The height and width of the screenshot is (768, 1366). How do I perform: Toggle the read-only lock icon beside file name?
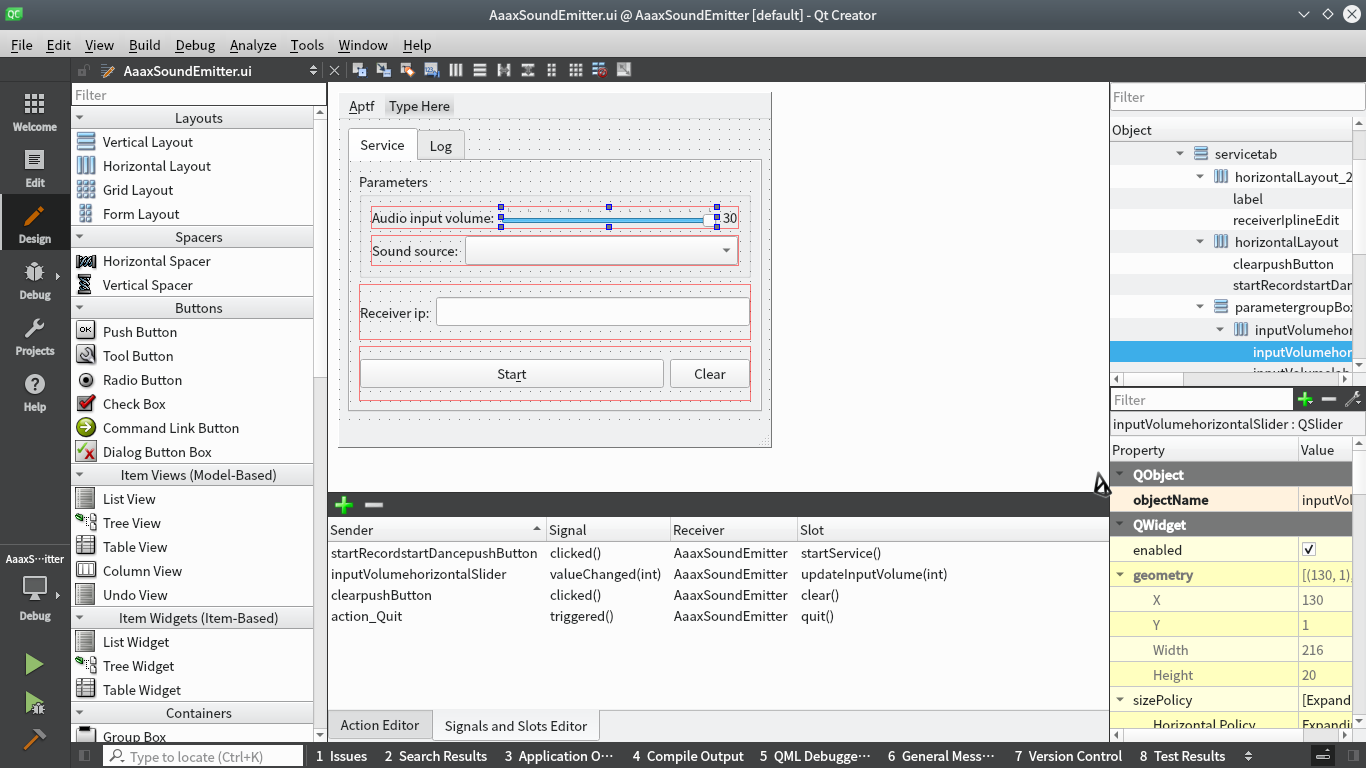84,71
